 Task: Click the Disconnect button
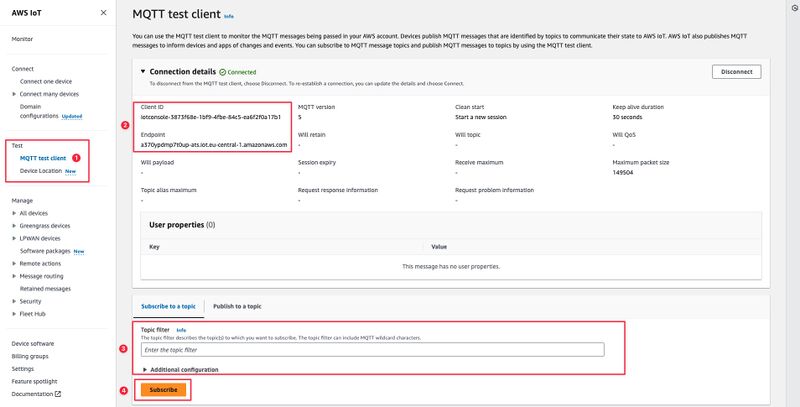click(x=743, y=72)
